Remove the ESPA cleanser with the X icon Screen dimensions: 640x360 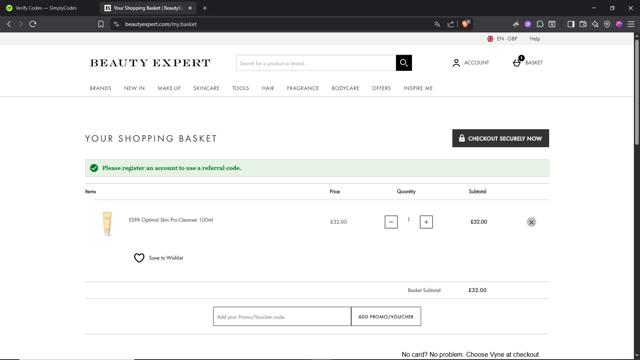click(531, 222)
